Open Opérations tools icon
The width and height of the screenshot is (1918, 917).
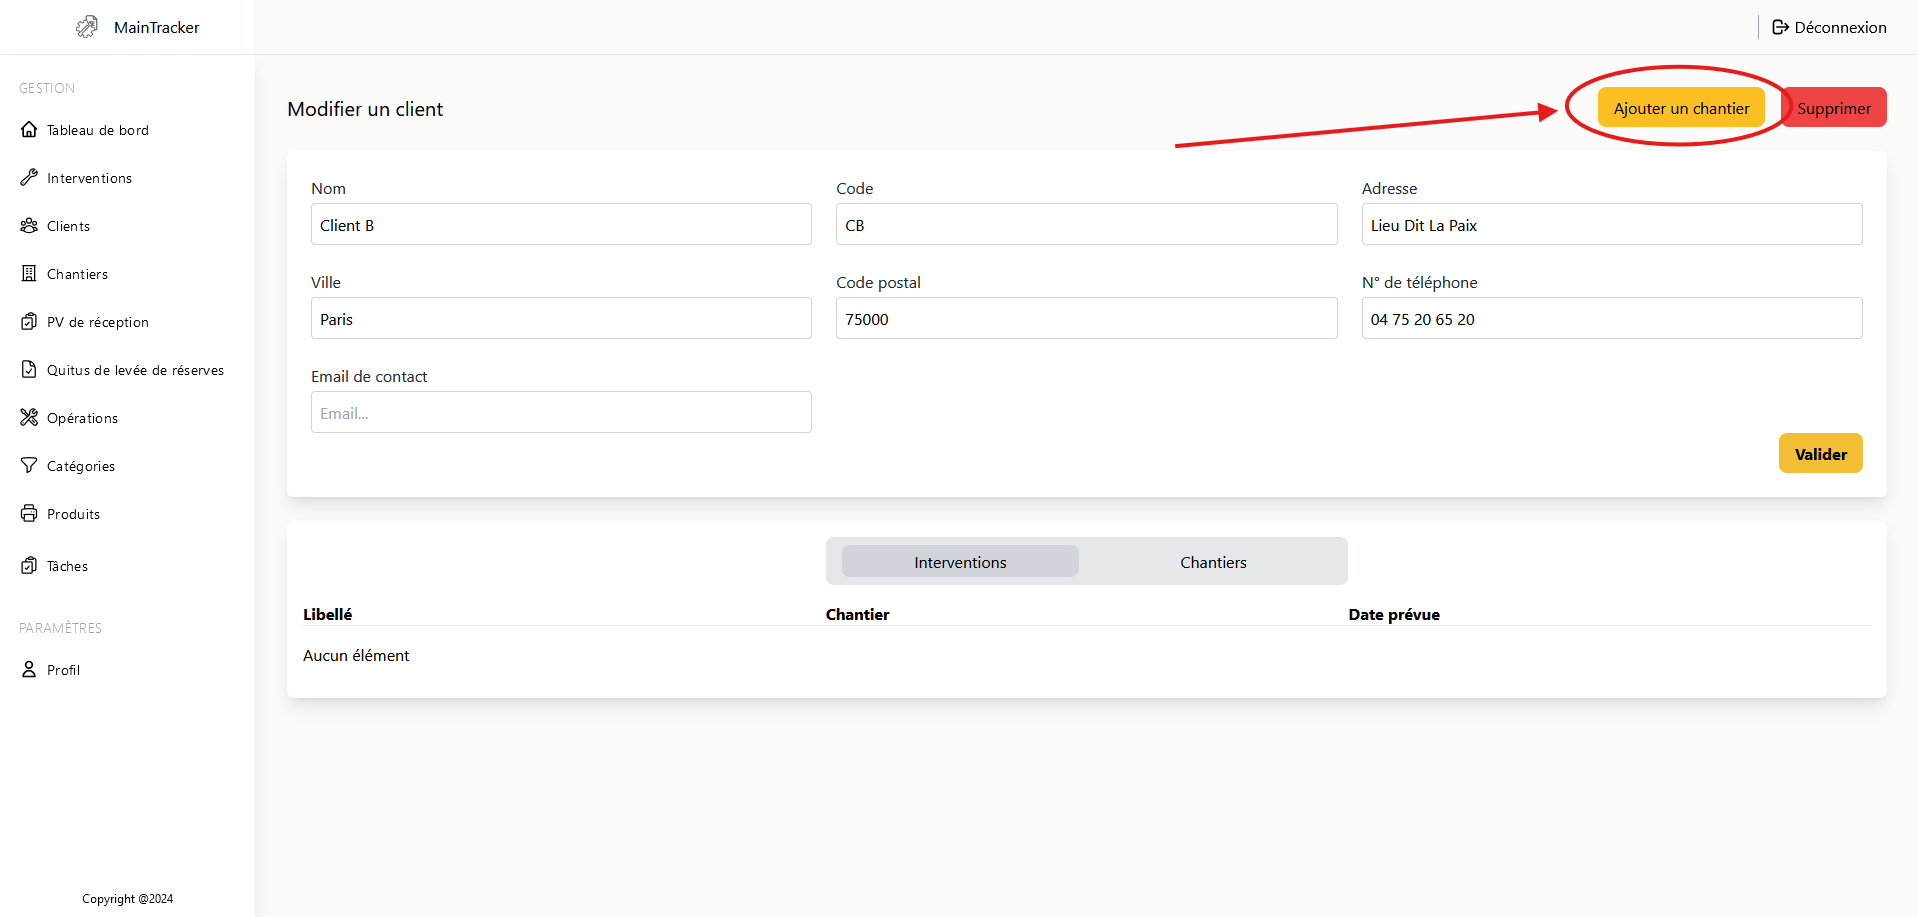(x=29, y=418)
